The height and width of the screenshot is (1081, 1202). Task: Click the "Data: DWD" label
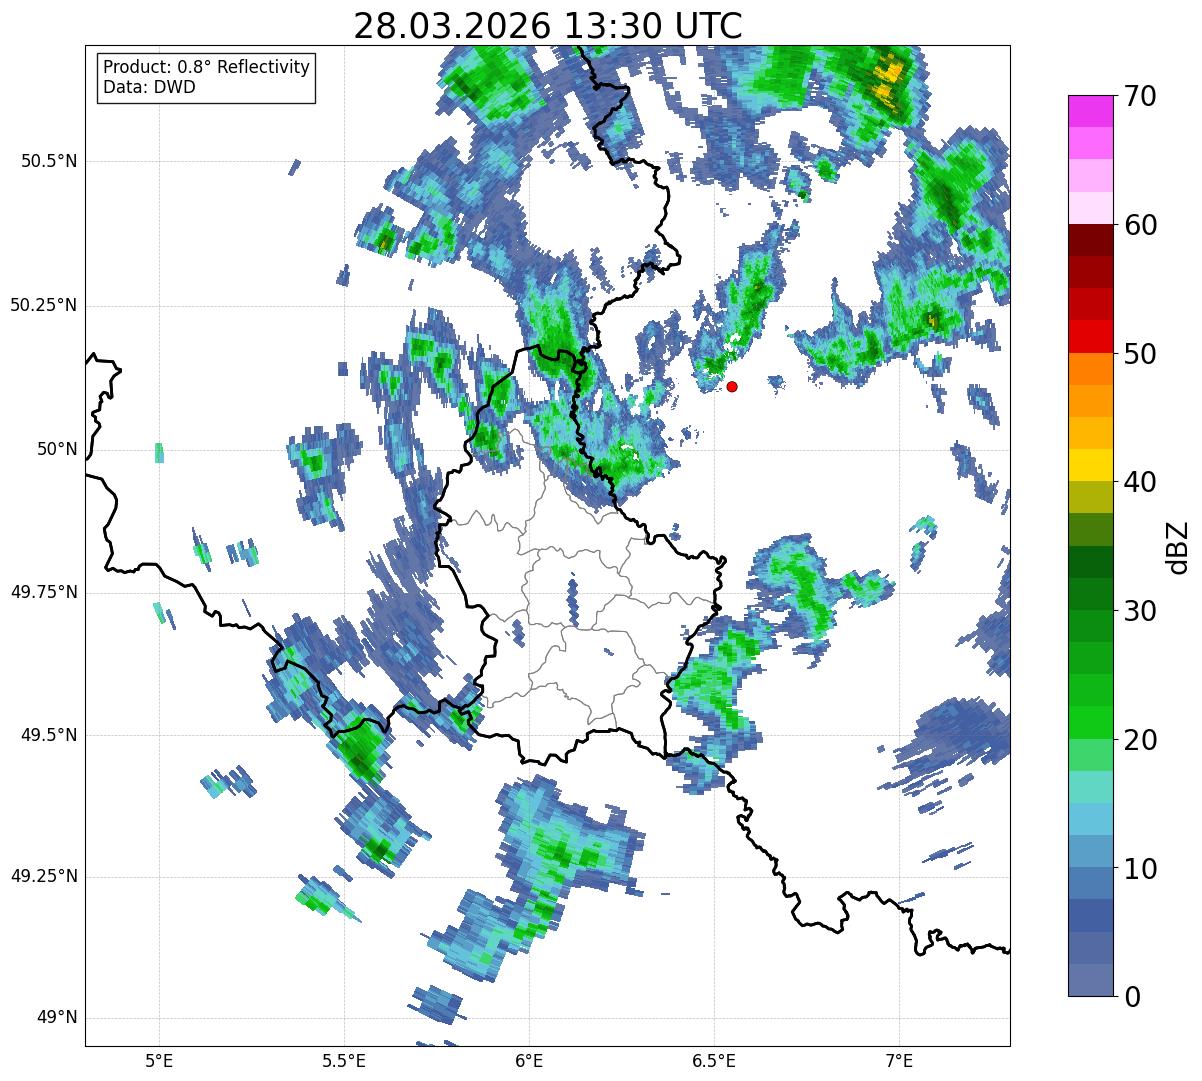point(149,87)
